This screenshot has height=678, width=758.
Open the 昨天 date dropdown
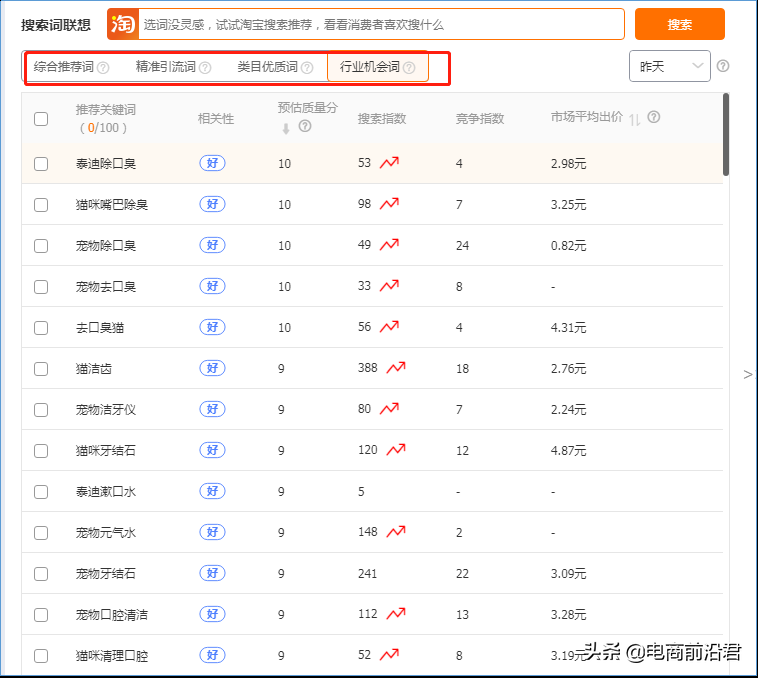(x=670, y=66)
